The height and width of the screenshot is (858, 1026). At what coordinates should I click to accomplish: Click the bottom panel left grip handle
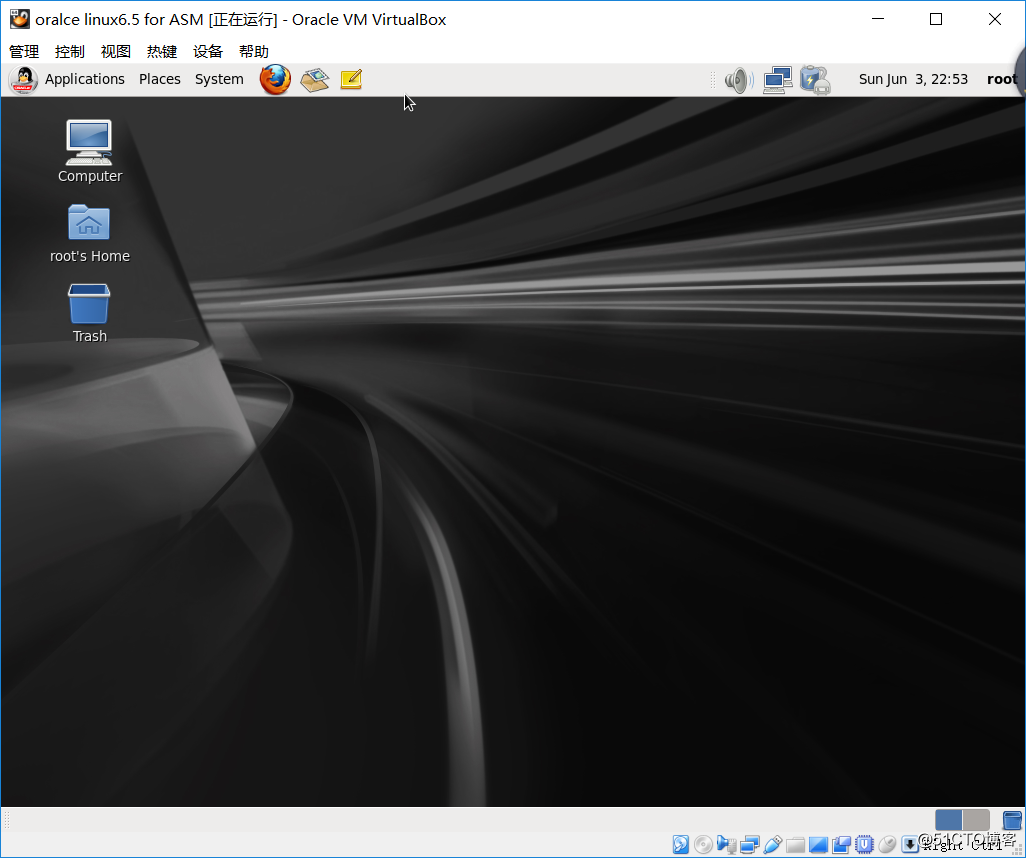pyautogui.click(x=7, y=820)
